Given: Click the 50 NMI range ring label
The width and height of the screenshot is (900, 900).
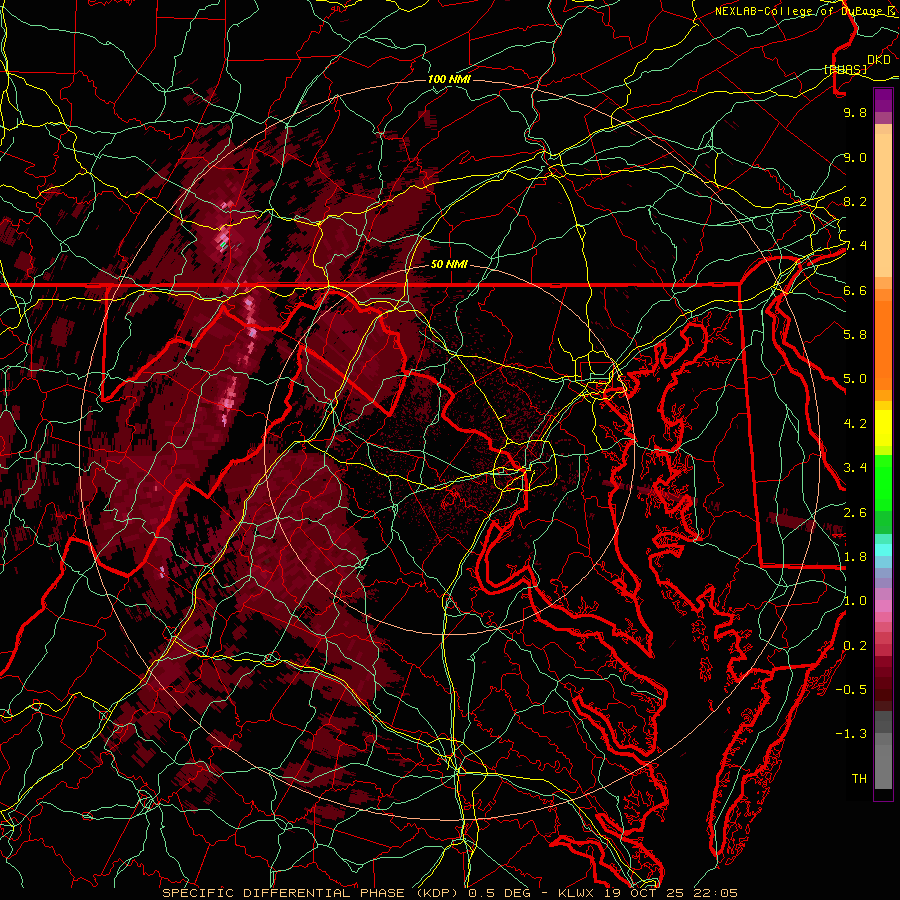Looking at the screenshot, I should [449, 265].
